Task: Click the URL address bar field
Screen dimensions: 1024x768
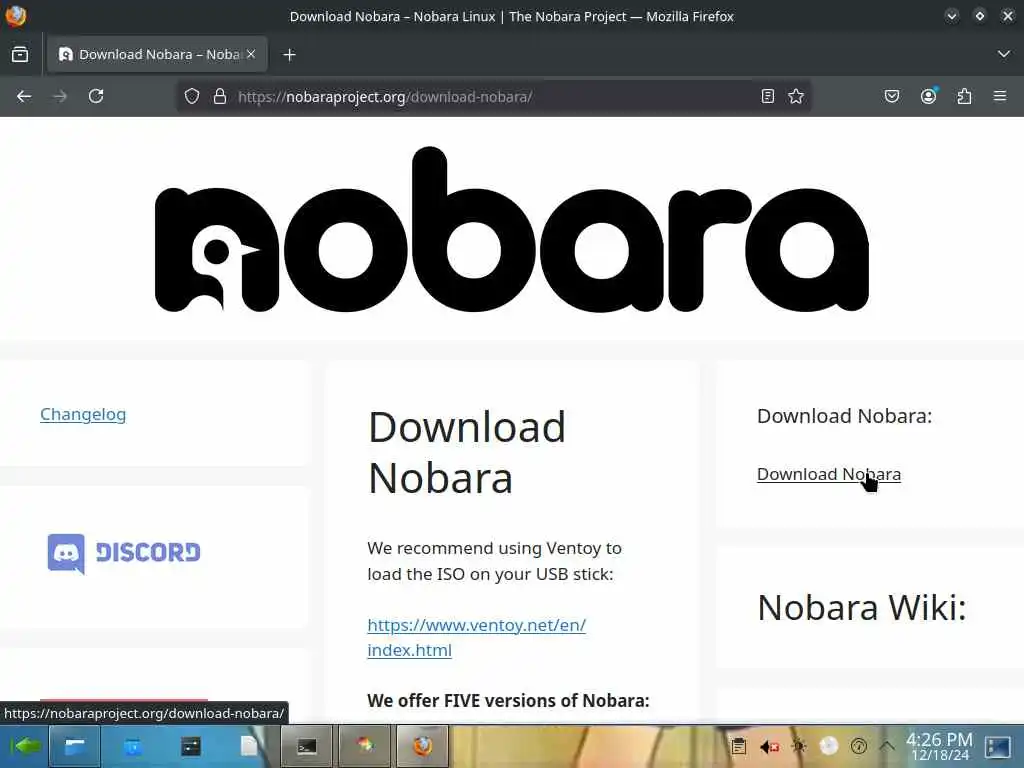Action: [x=493, y=97]
